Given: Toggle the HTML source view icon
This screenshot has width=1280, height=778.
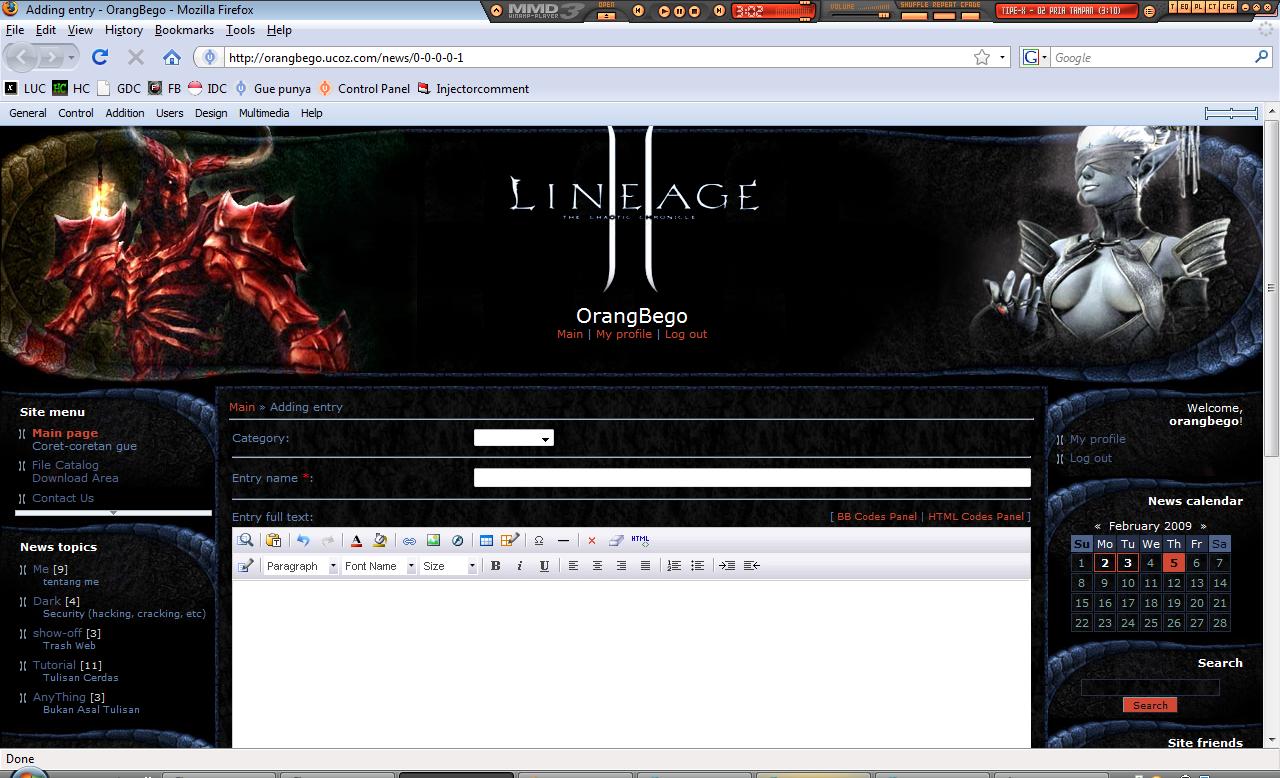Looking at the screenshot, I should 641,540.
